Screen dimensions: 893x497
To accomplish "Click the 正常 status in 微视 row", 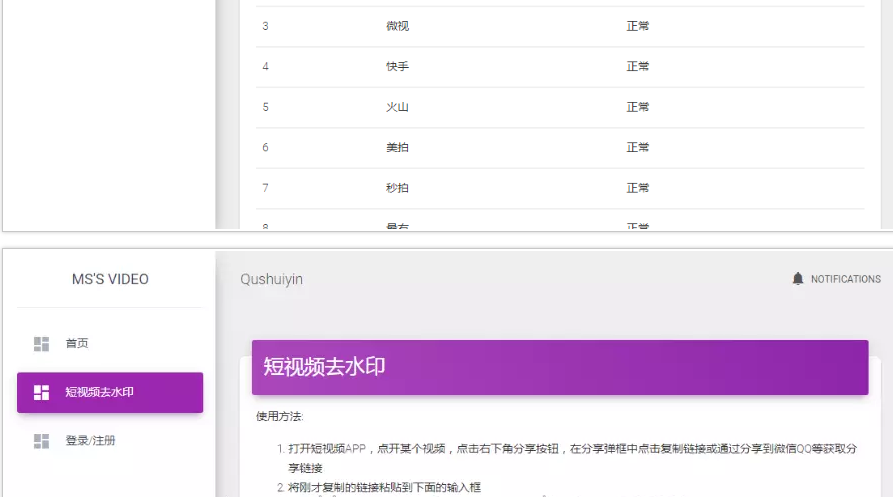I will pos(637,26).
